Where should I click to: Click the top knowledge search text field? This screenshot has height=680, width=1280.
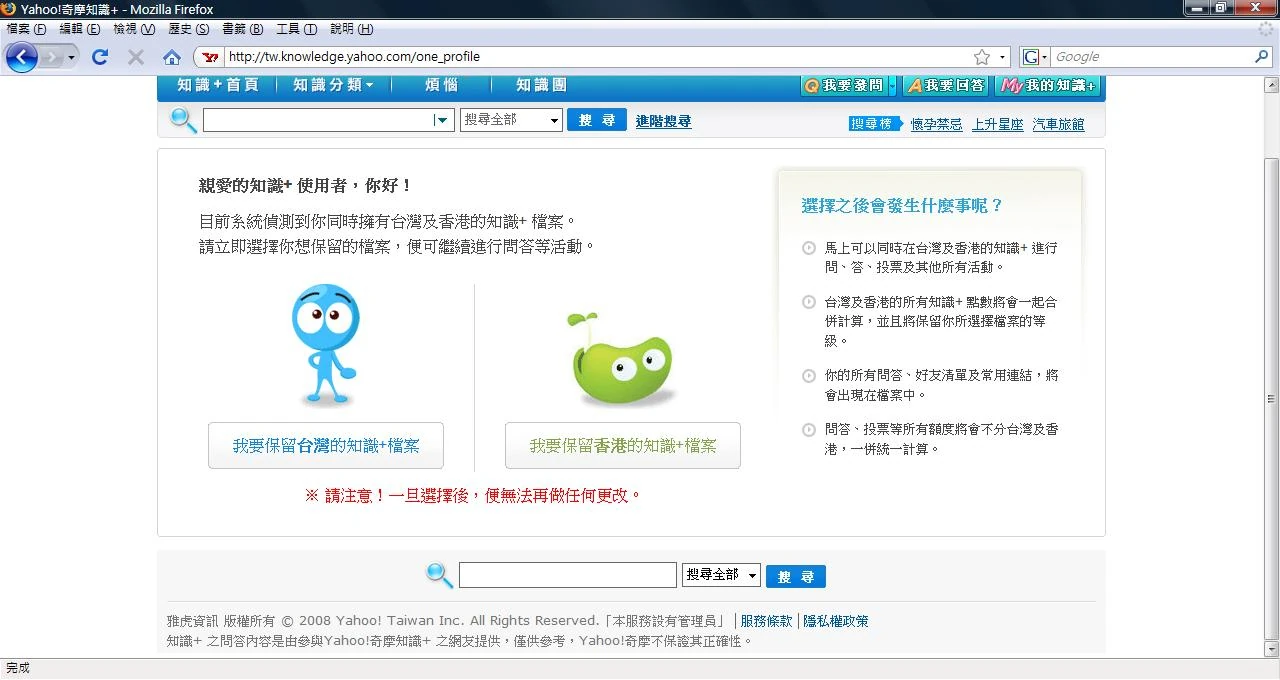click(317, 120)
